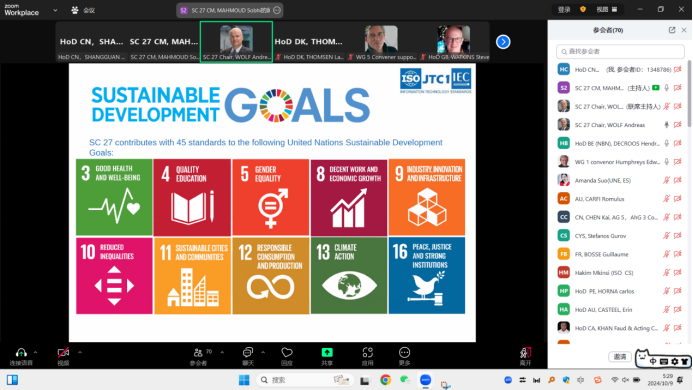Click the sign-in button in title bar
Screen dimensions: 693x390
pos(564,9)
